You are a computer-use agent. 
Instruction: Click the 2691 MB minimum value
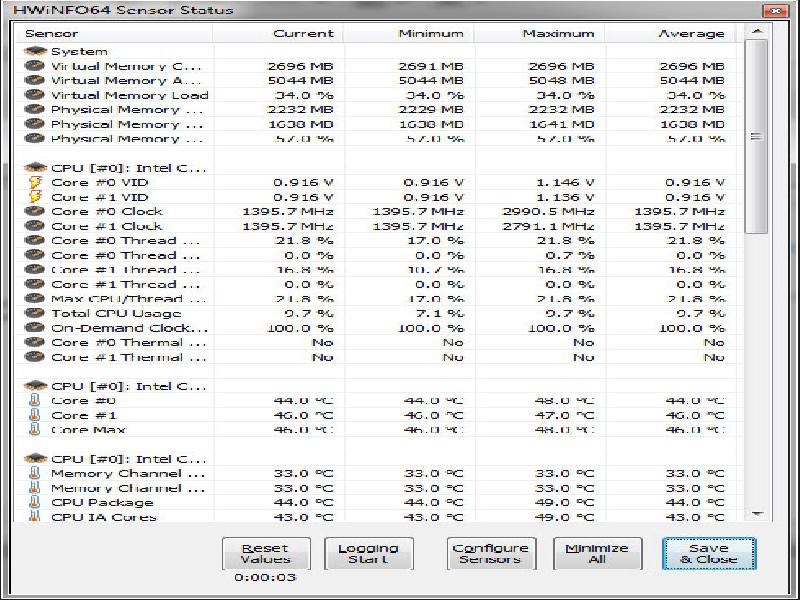click(431, 66)
